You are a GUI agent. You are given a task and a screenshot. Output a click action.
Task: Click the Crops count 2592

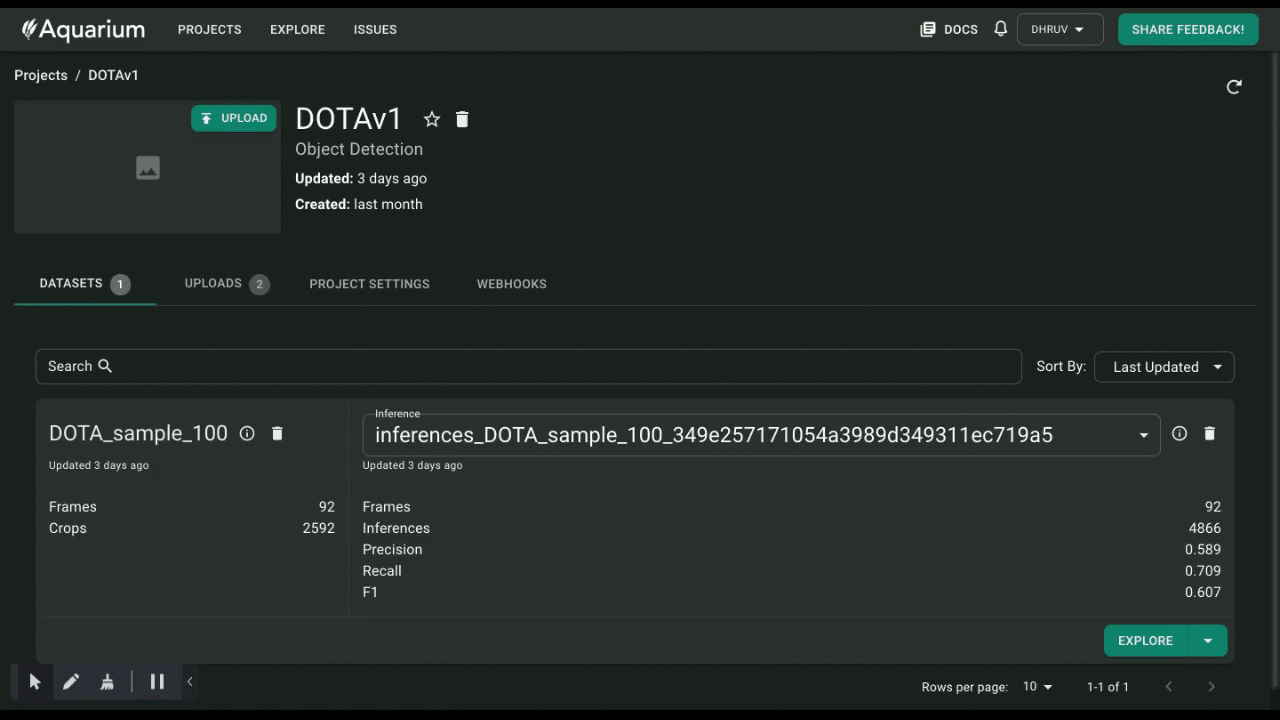pos(319,528)
